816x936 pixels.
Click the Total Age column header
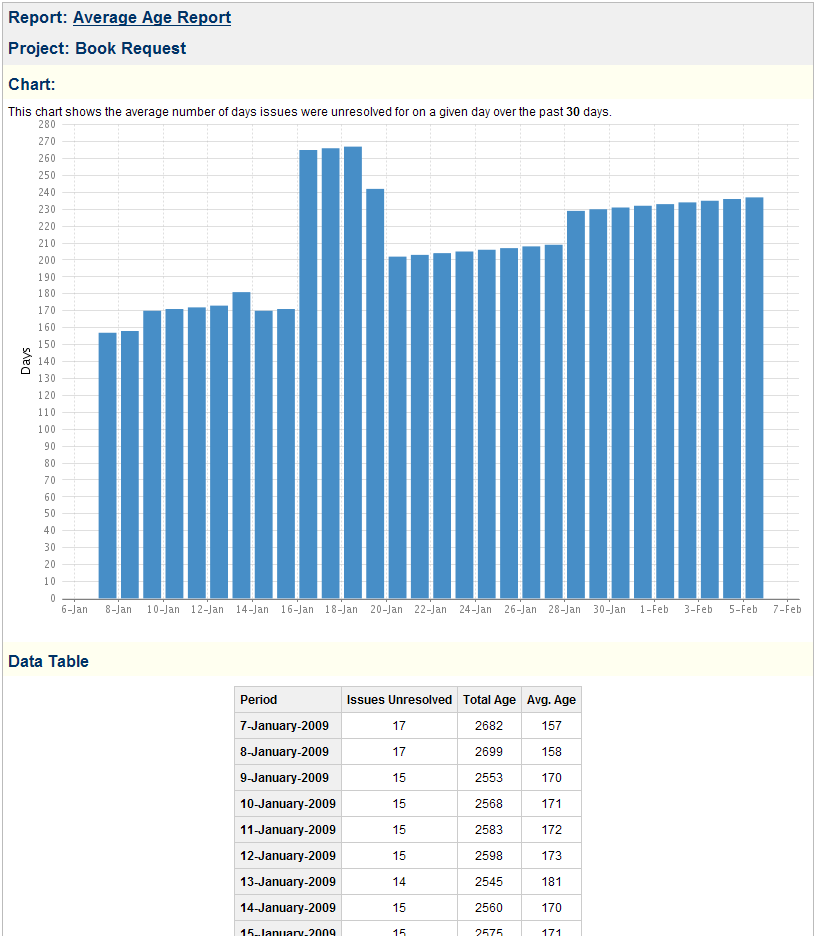[x=489, y=700]
